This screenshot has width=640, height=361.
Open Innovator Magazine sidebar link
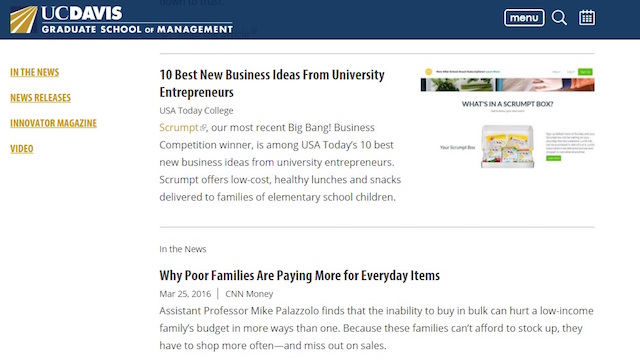(53, 123)
